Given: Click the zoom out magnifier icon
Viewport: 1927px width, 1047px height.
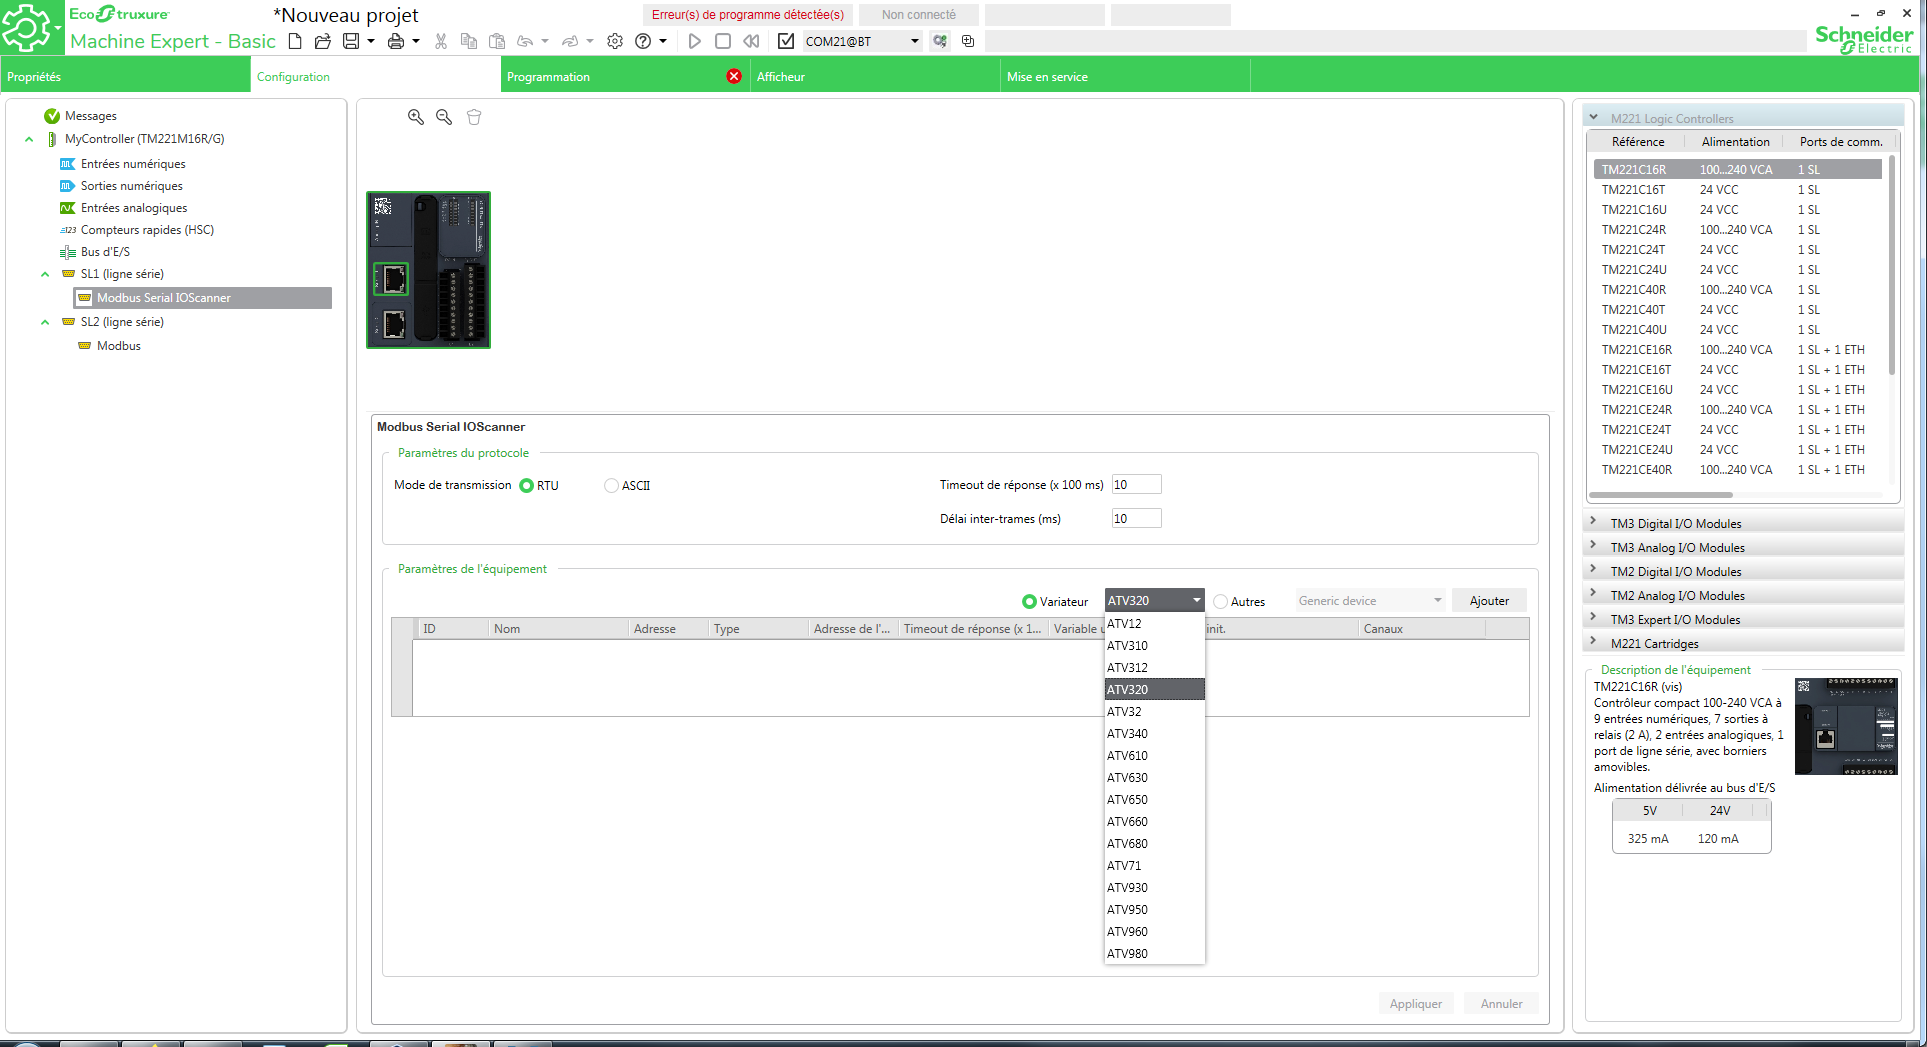Looking at the screenshot, I should tap(444, 117).
